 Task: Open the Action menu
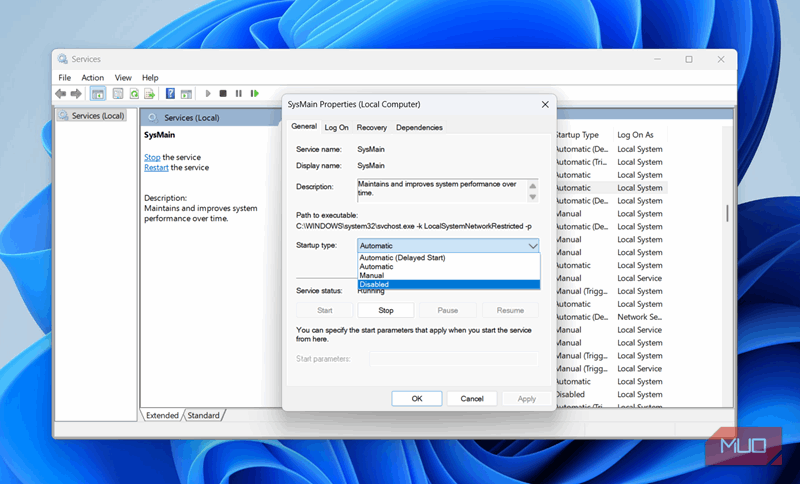(92, 77)
